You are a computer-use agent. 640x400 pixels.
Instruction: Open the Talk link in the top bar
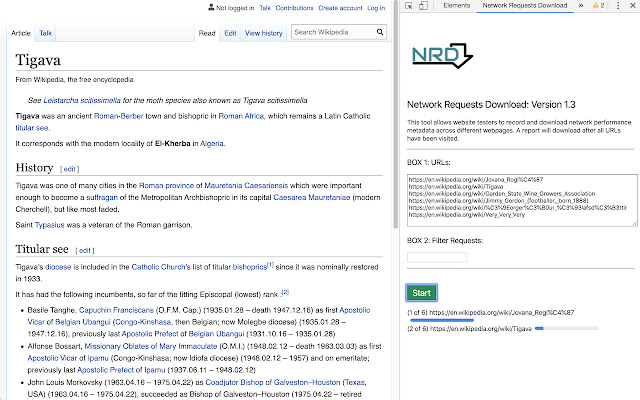click(265, 8)
